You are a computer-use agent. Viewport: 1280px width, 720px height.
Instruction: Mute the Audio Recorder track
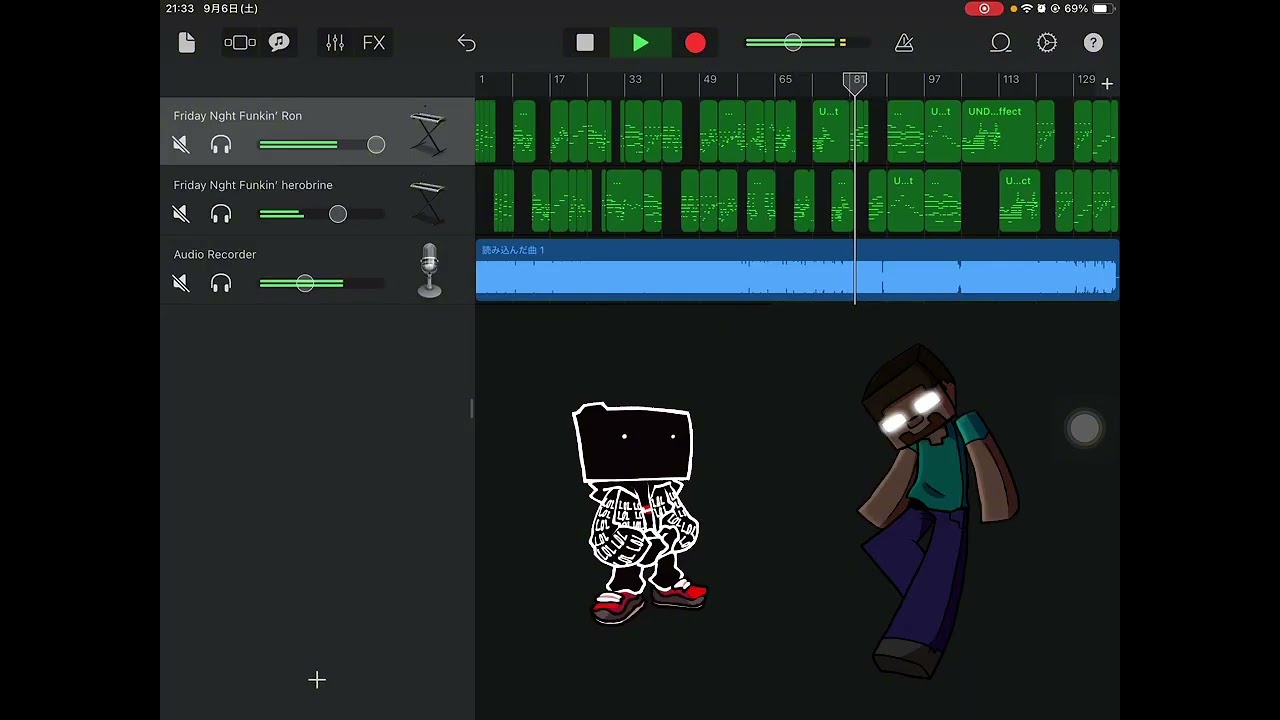pyautogui.click(x=181, y=284)
